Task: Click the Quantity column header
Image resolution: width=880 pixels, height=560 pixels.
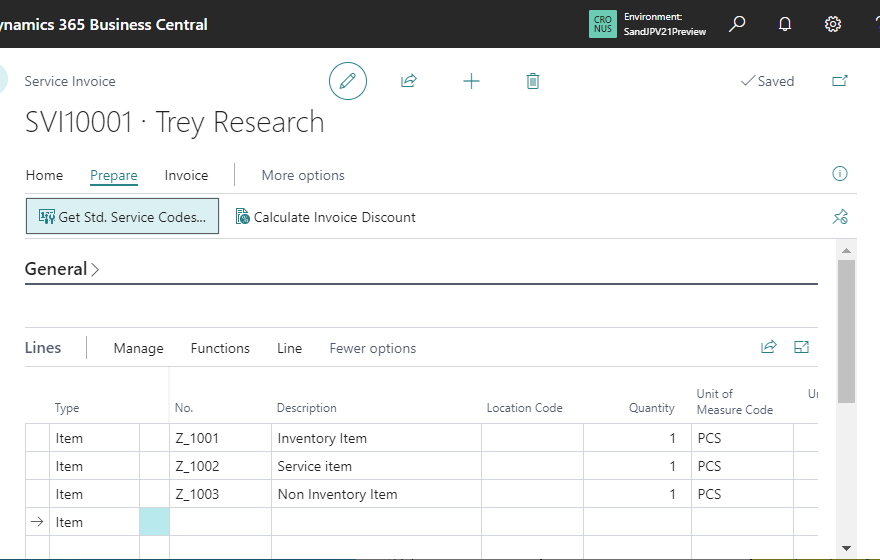Action: [x=652, y=408]
